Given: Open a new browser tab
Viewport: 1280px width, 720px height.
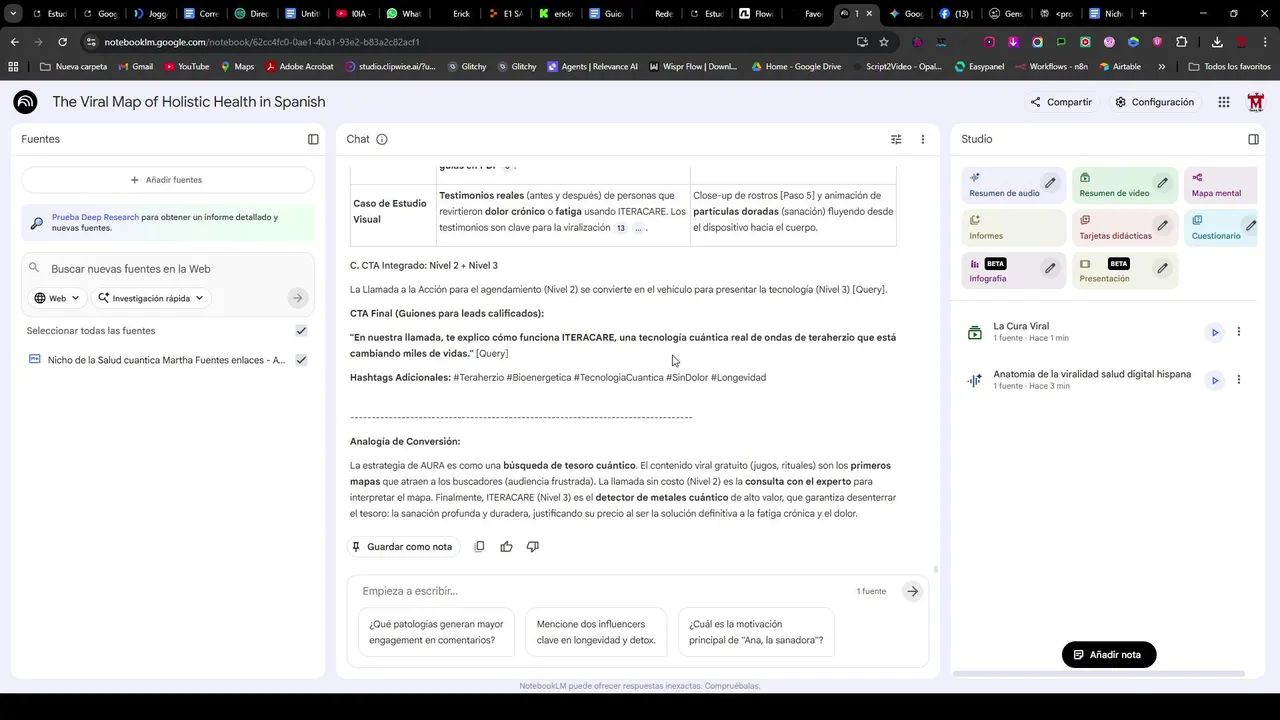Looking at the screenshot, I should coord(1143,14).
